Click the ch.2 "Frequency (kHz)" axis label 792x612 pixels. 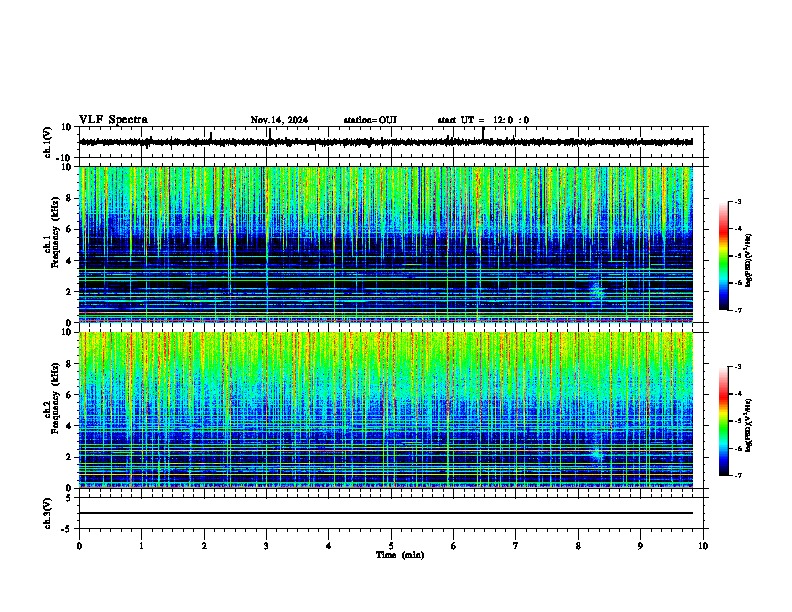55,398
